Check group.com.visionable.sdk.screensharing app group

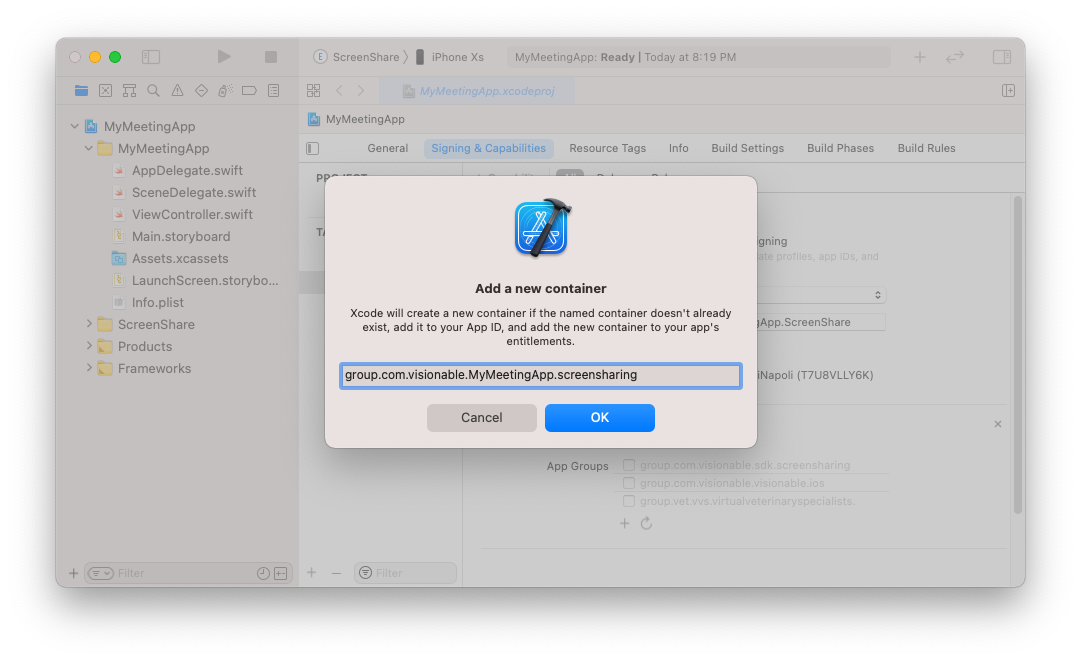click(629, 465)
